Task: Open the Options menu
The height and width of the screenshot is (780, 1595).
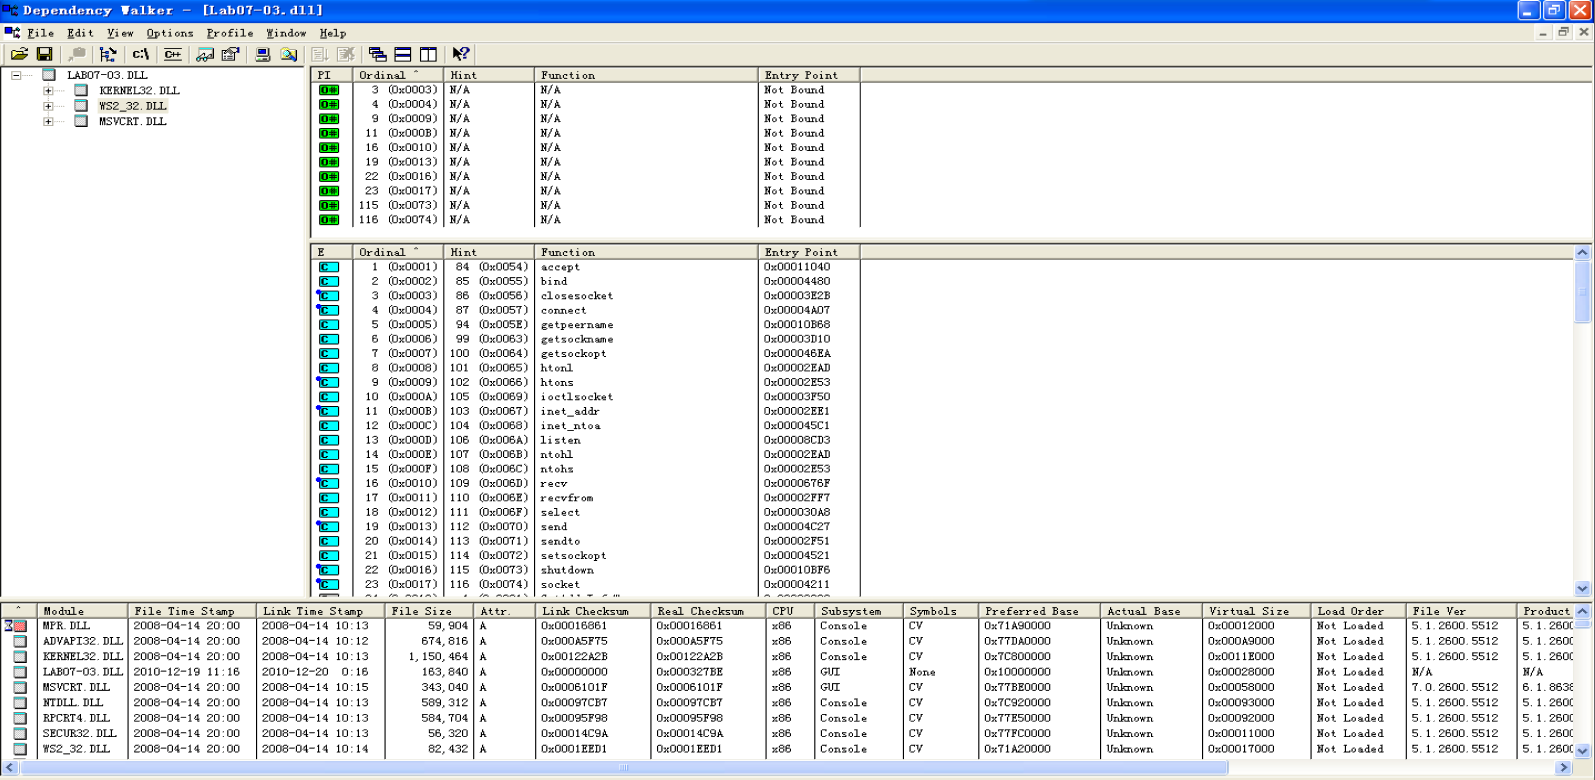Action: click(170, 33)
